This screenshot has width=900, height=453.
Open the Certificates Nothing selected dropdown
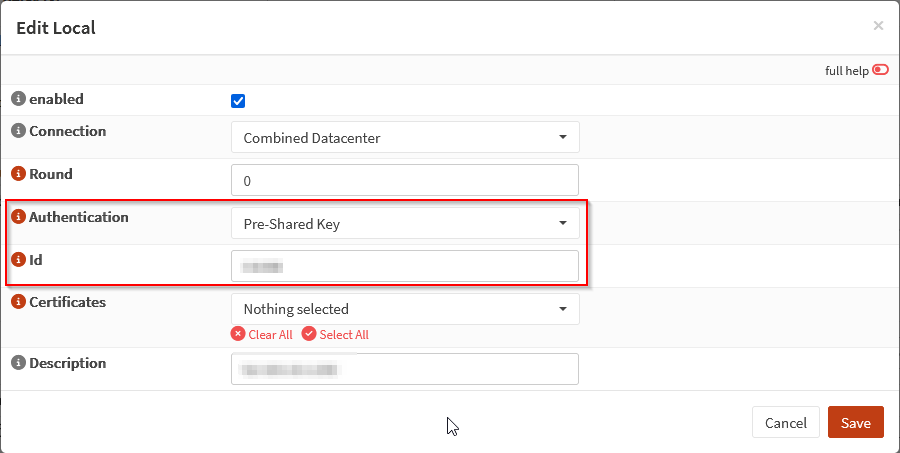405,309
